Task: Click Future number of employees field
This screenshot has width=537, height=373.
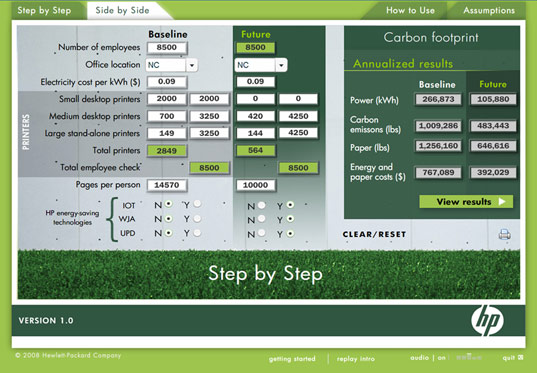Action: pyautogui.click(x=255, y=48)
